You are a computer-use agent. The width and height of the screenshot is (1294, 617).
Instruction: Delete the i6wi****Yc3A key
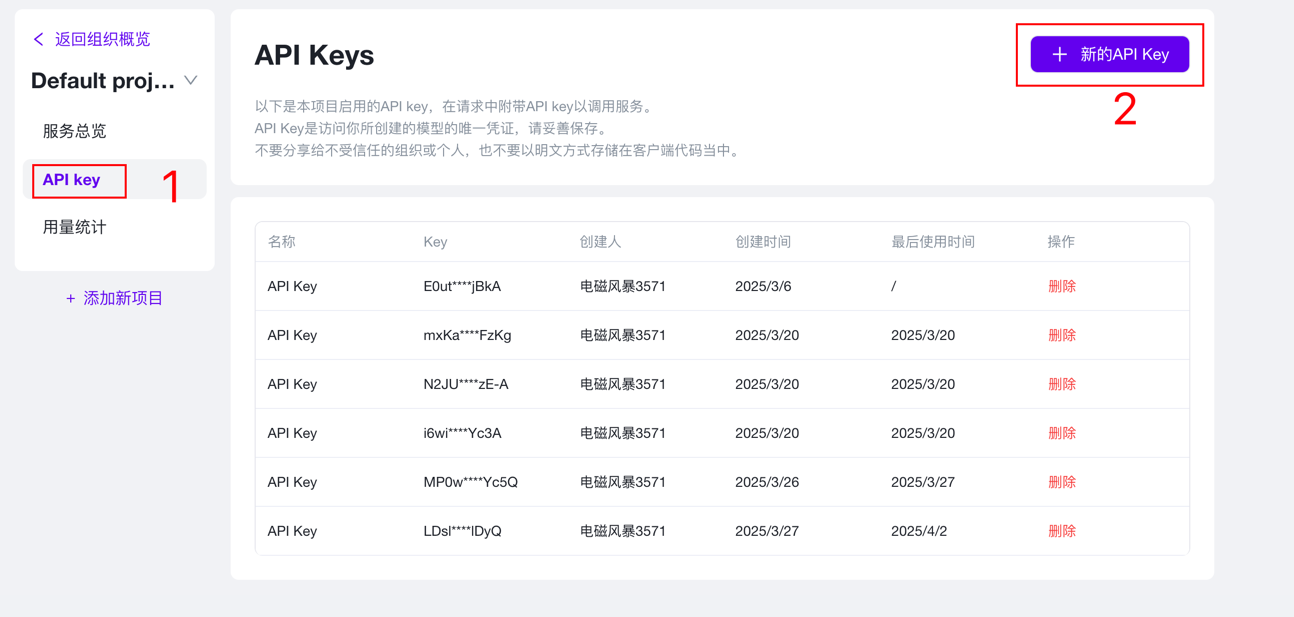tap(1061, 433)
